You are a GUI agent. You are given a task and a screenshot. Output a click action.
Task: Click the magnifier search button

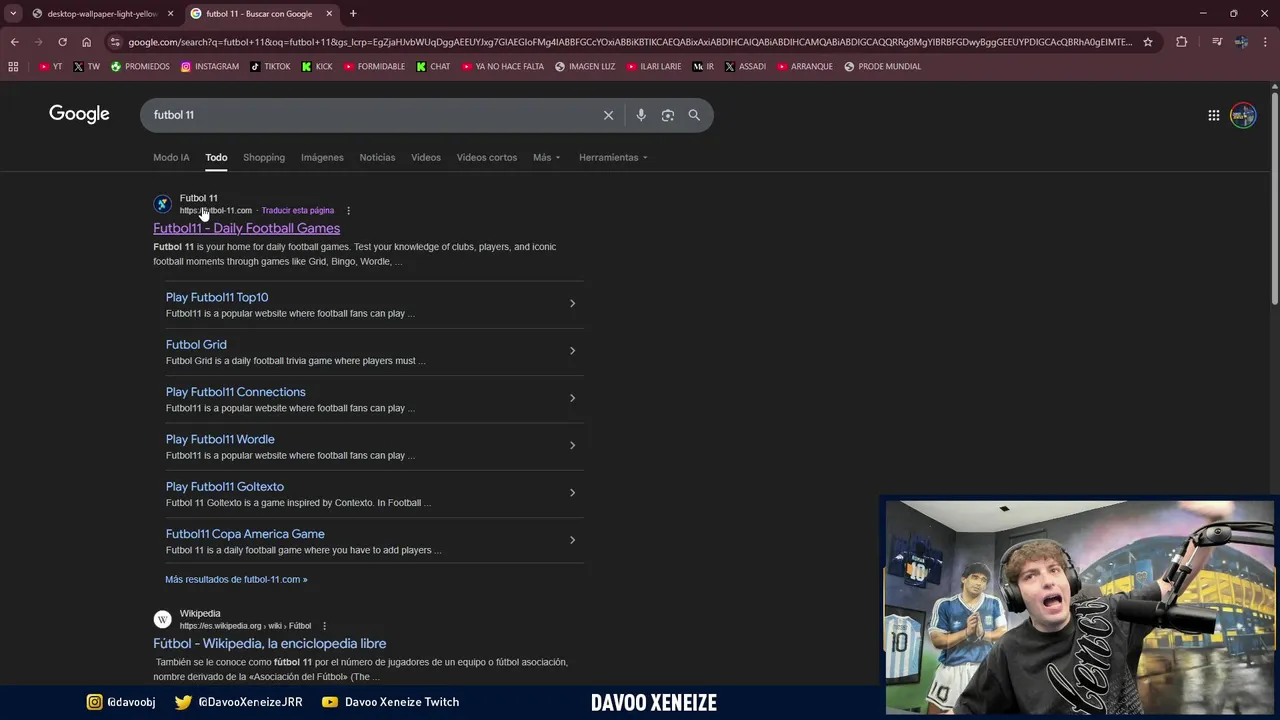coord(694,115)
